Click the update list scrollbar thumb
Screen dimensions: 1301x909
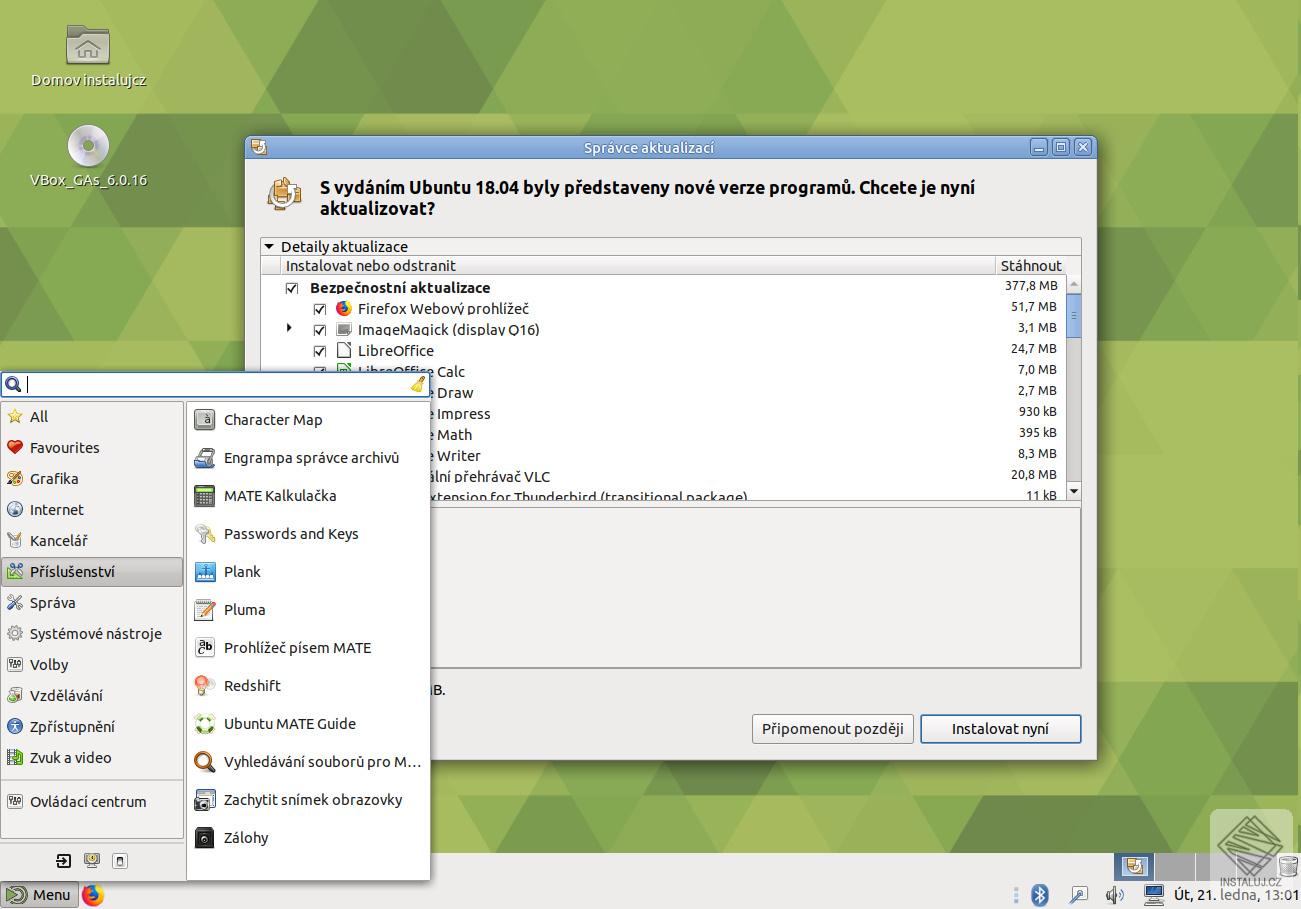pos(1074,316)
